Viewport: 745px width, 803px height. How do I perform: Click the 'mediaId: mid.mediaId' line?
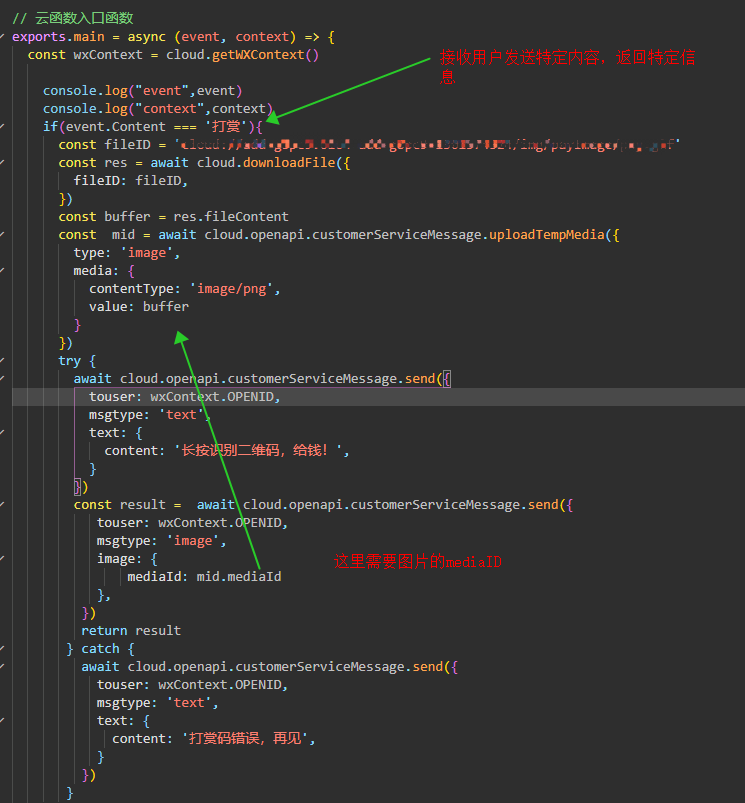(x=204, y=577)
